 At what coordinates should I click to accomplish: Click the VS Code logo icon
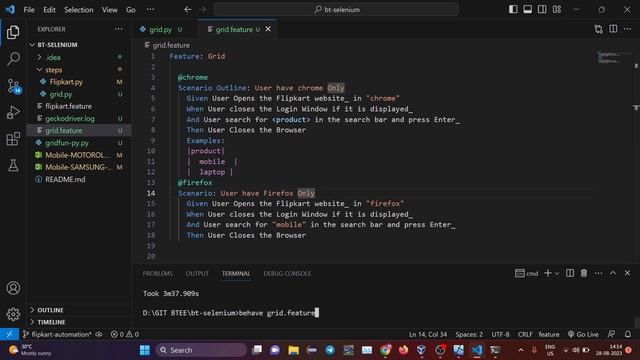click(x=10, y=9)
